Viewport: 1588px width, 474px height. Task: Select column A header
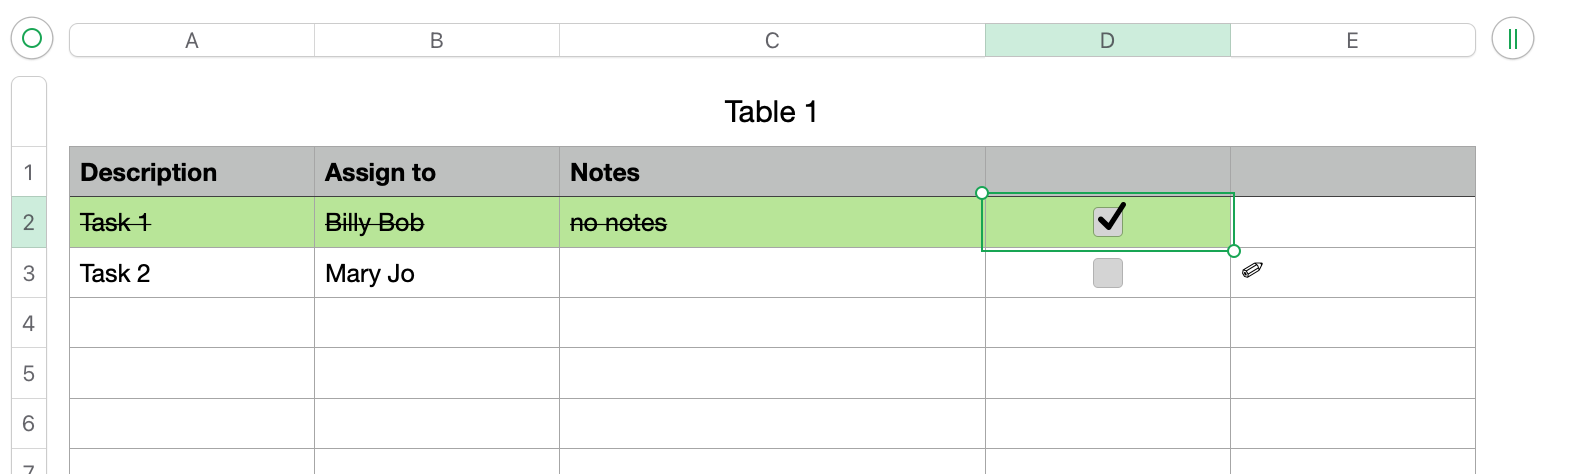tap(192, 41)
